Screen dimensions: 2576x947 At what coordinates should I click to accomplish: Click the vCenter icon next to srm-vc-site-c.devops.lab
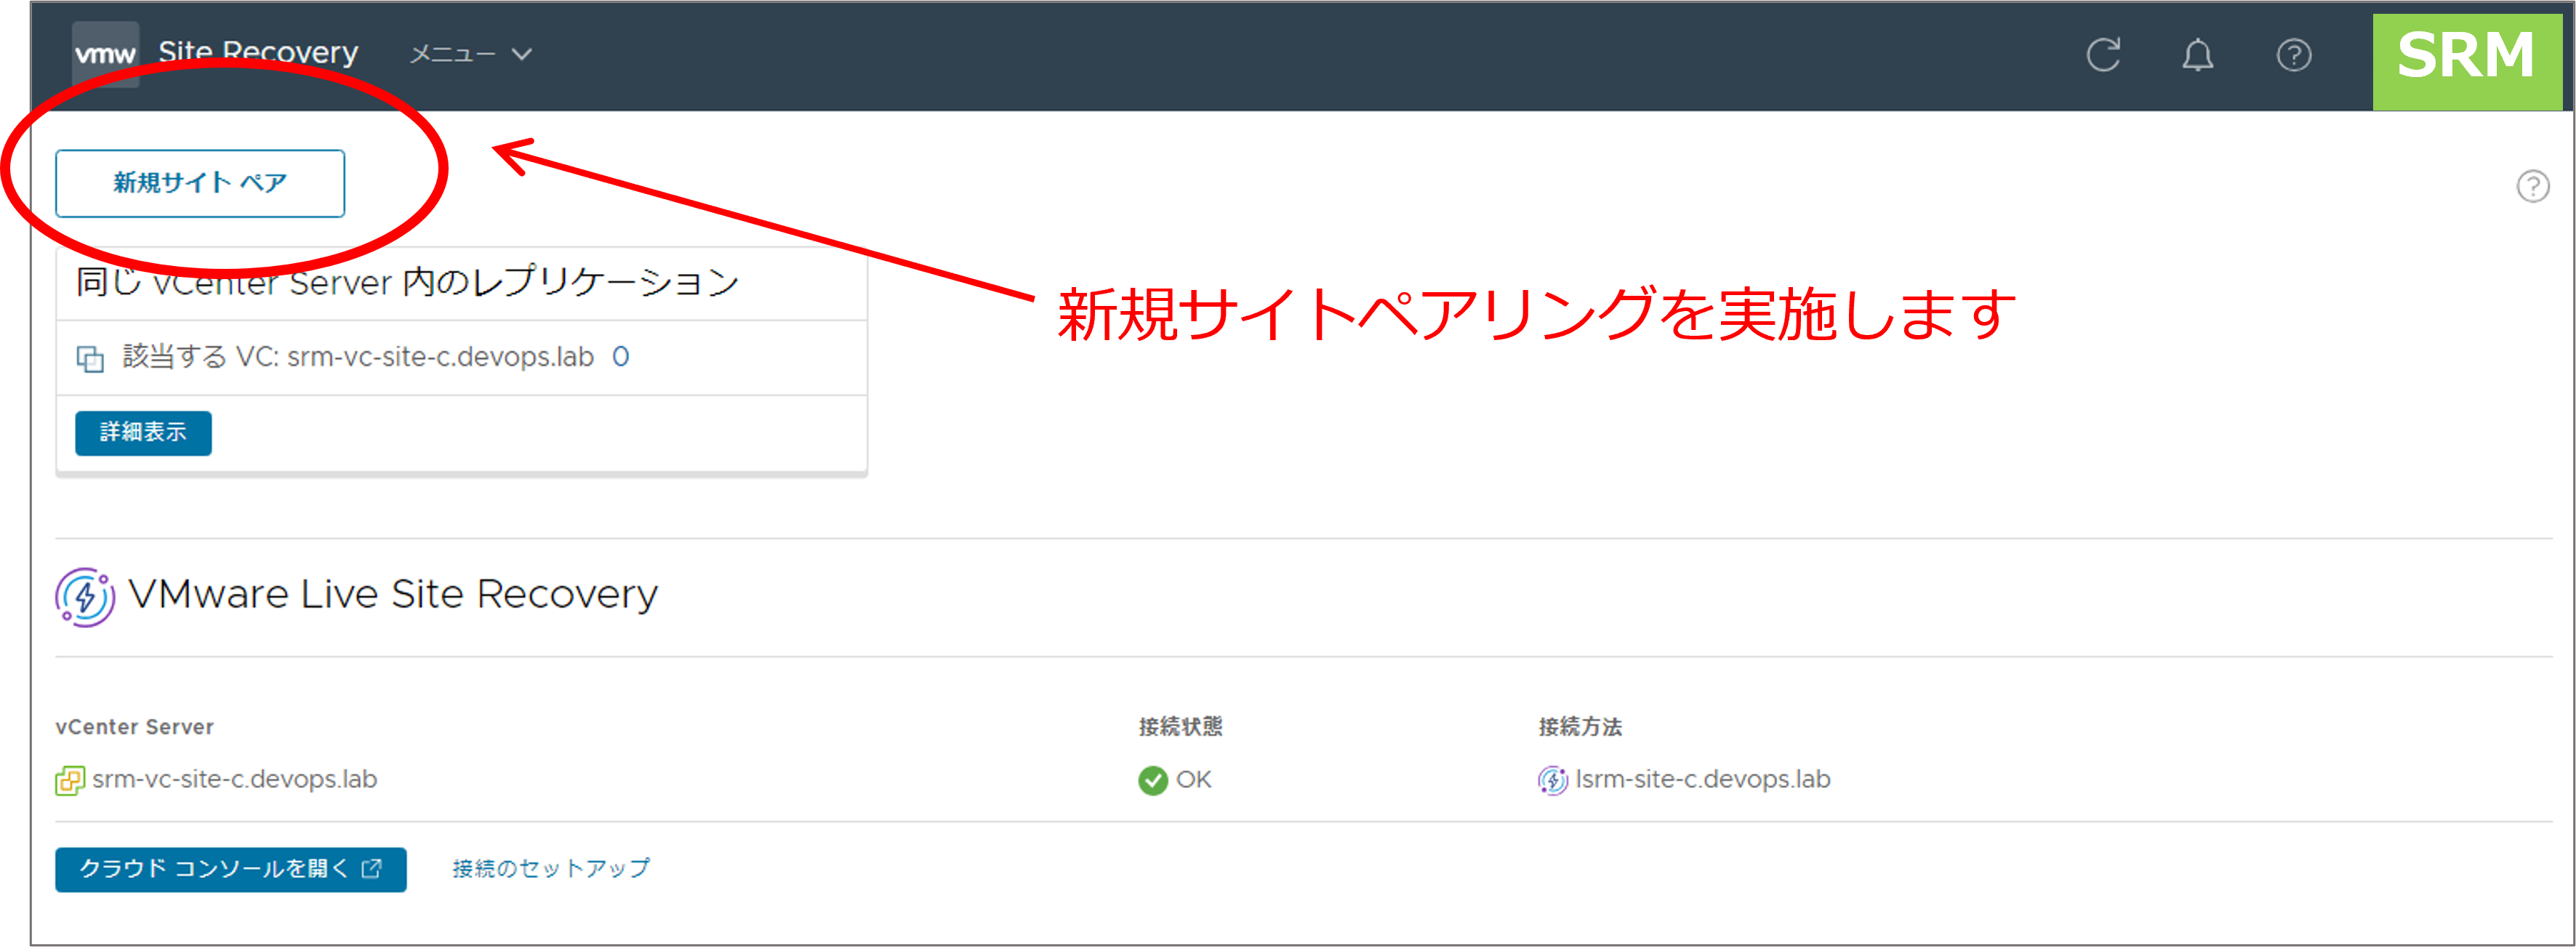pos(70,780)
